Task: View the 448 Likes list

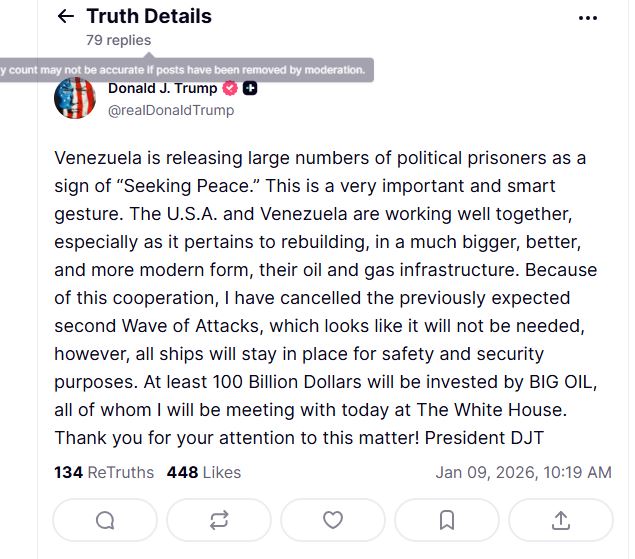Action: (x=204, y=472)
